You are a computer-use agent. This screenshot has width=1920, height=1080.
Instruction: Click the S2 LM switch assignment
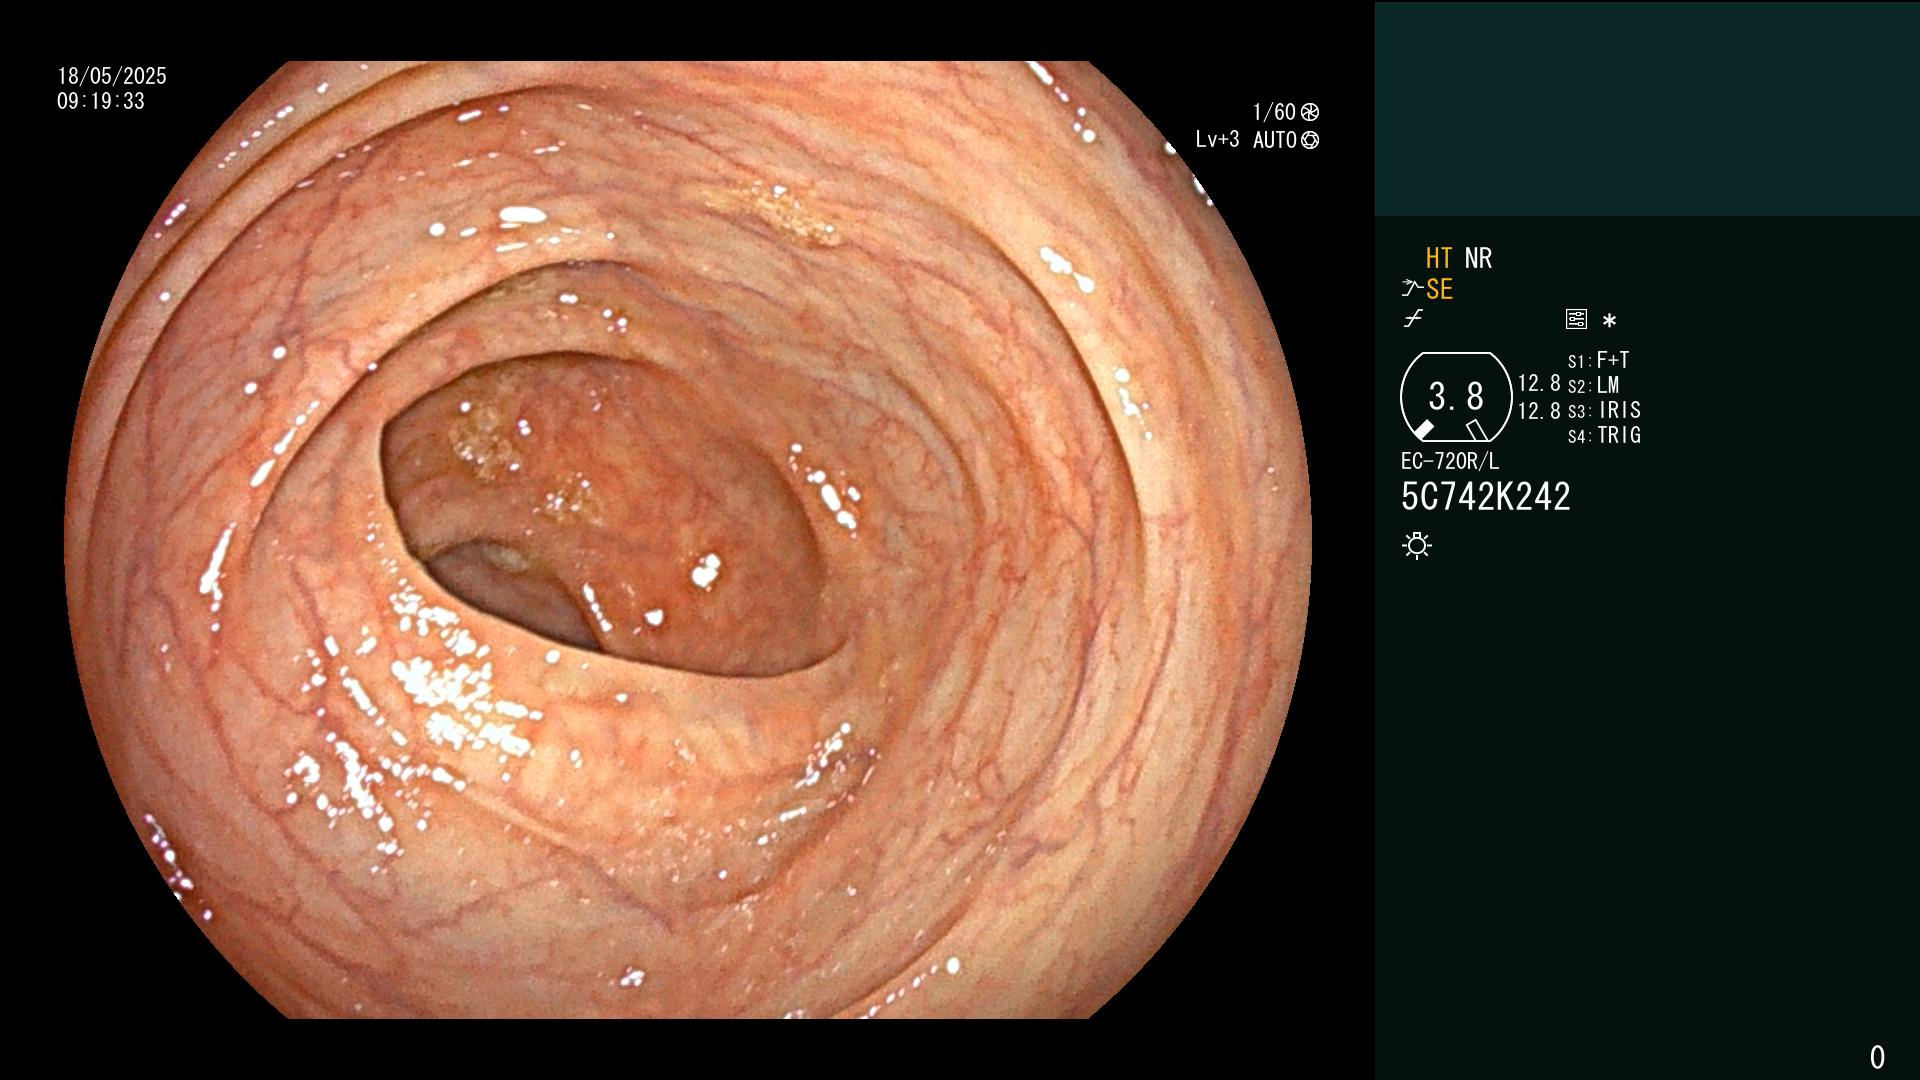1594,385
